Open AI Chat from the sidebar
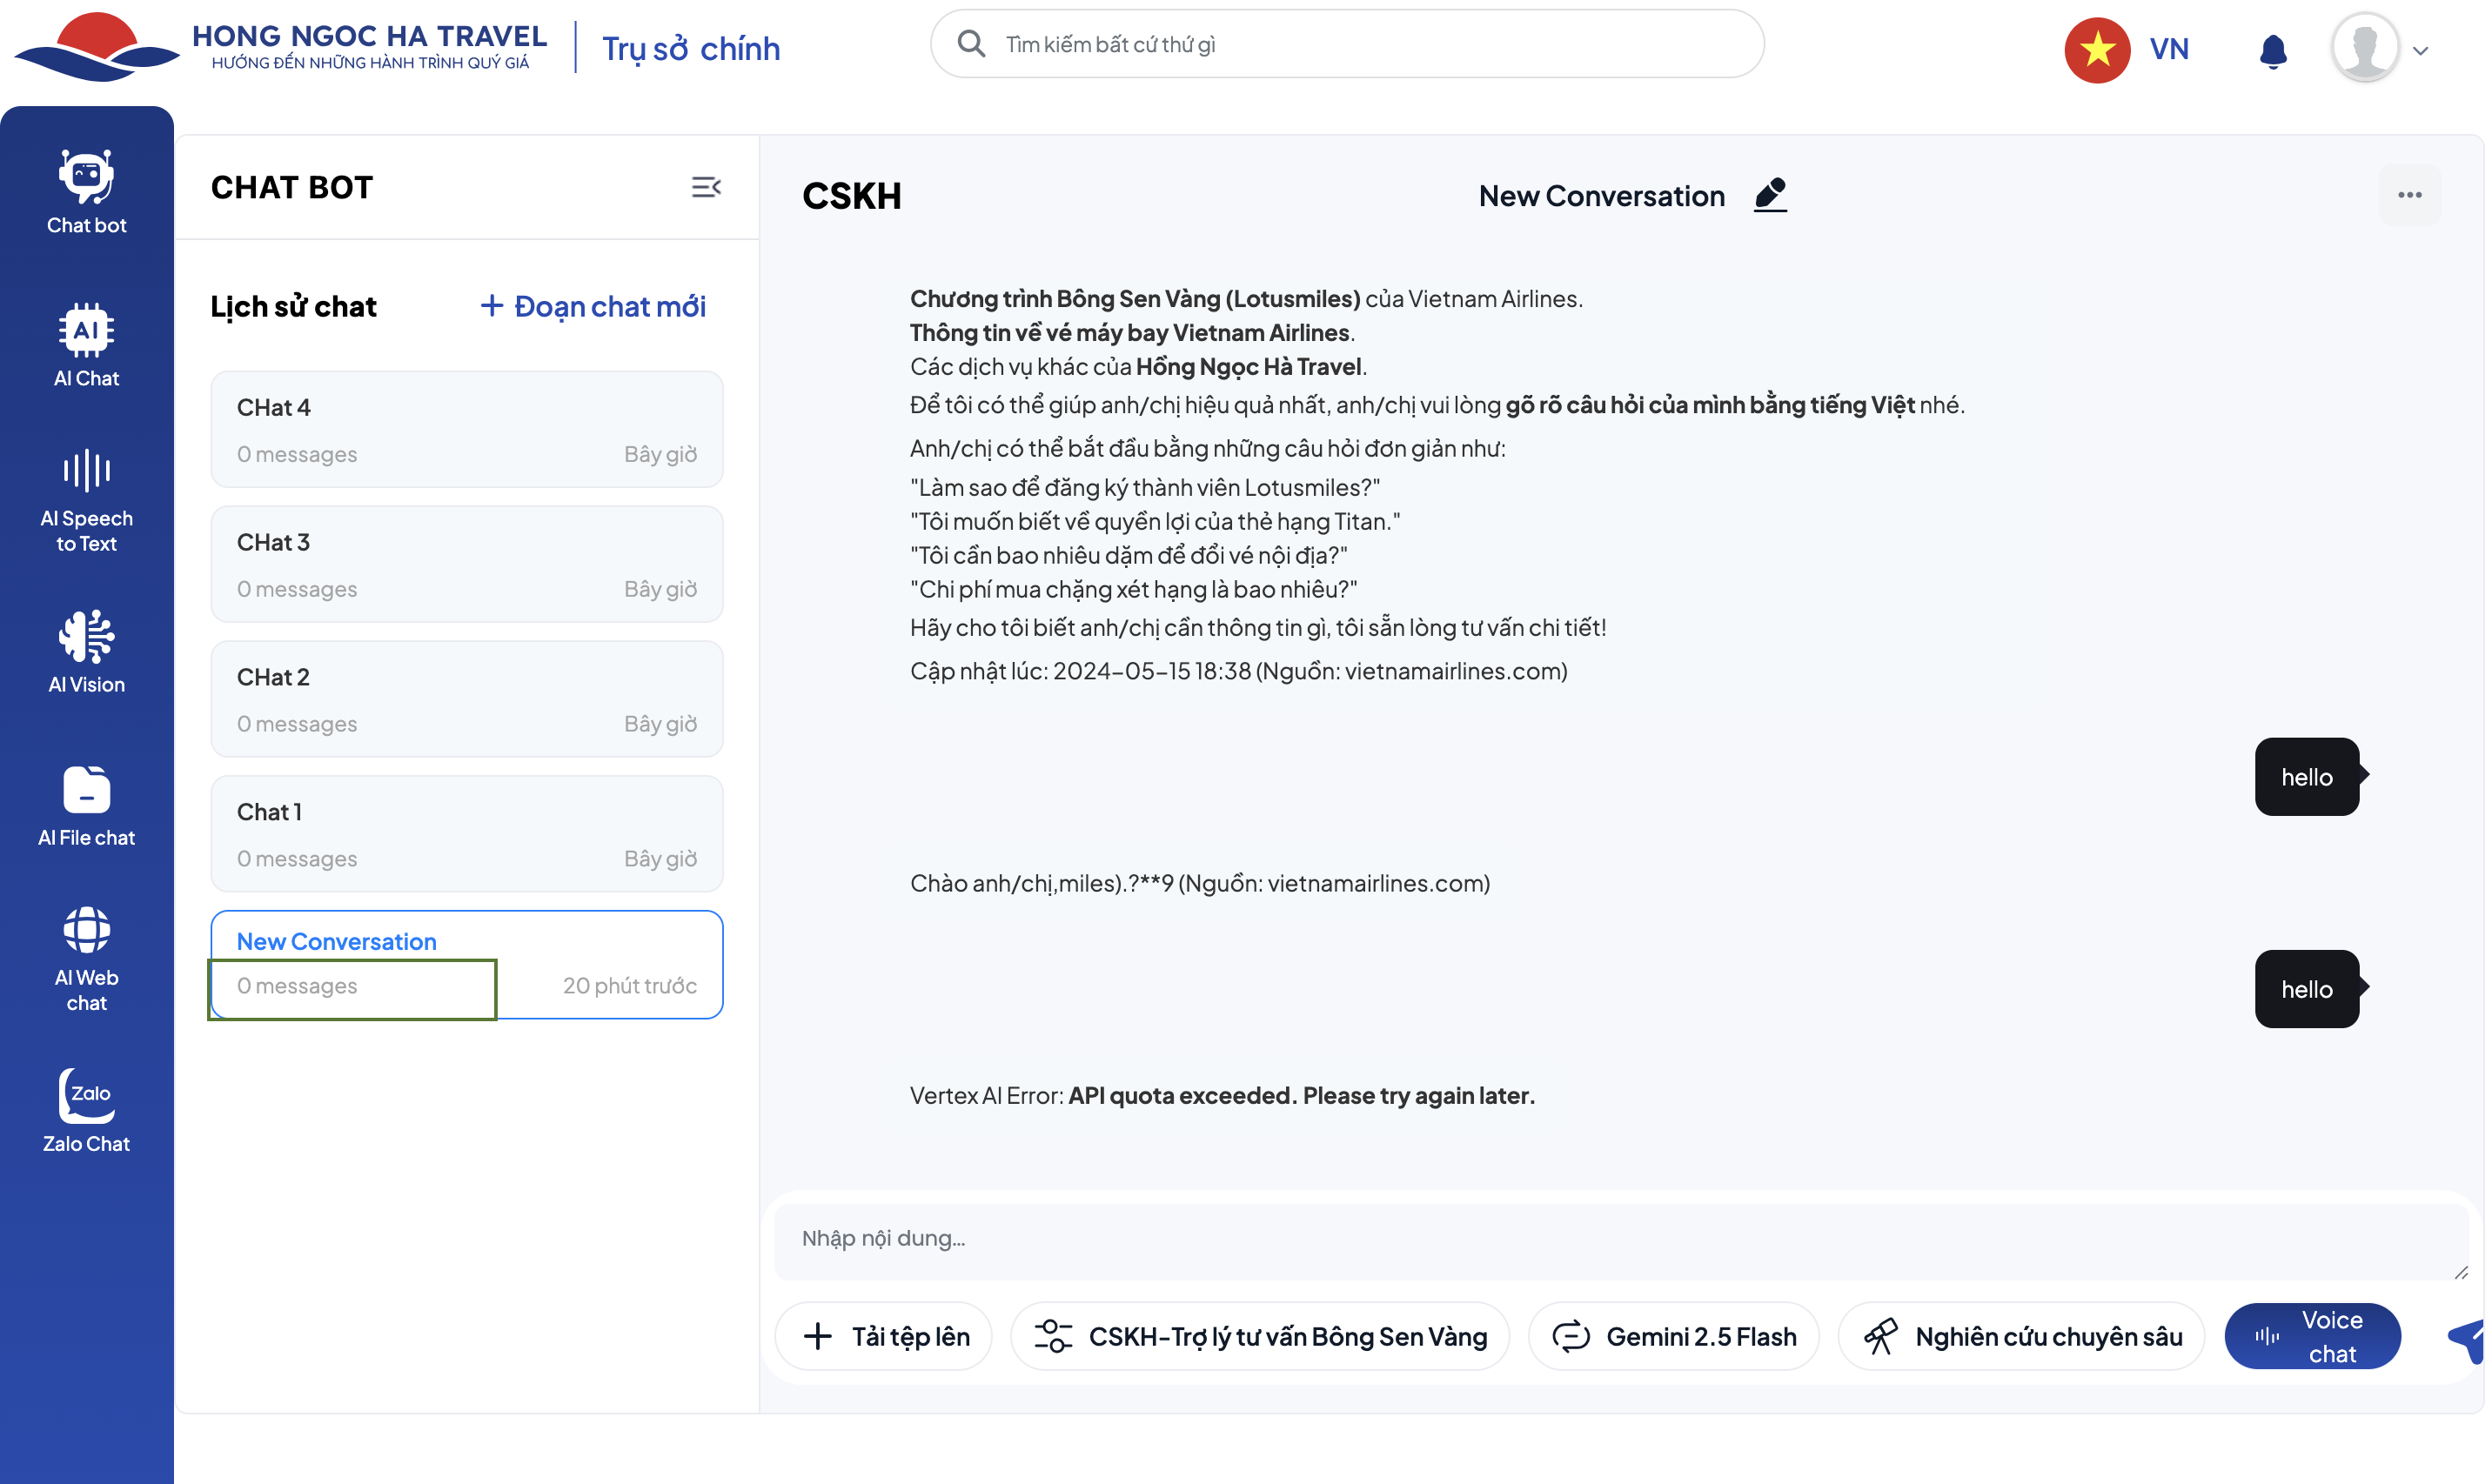2492x1484 pixels. pos(86,345)
